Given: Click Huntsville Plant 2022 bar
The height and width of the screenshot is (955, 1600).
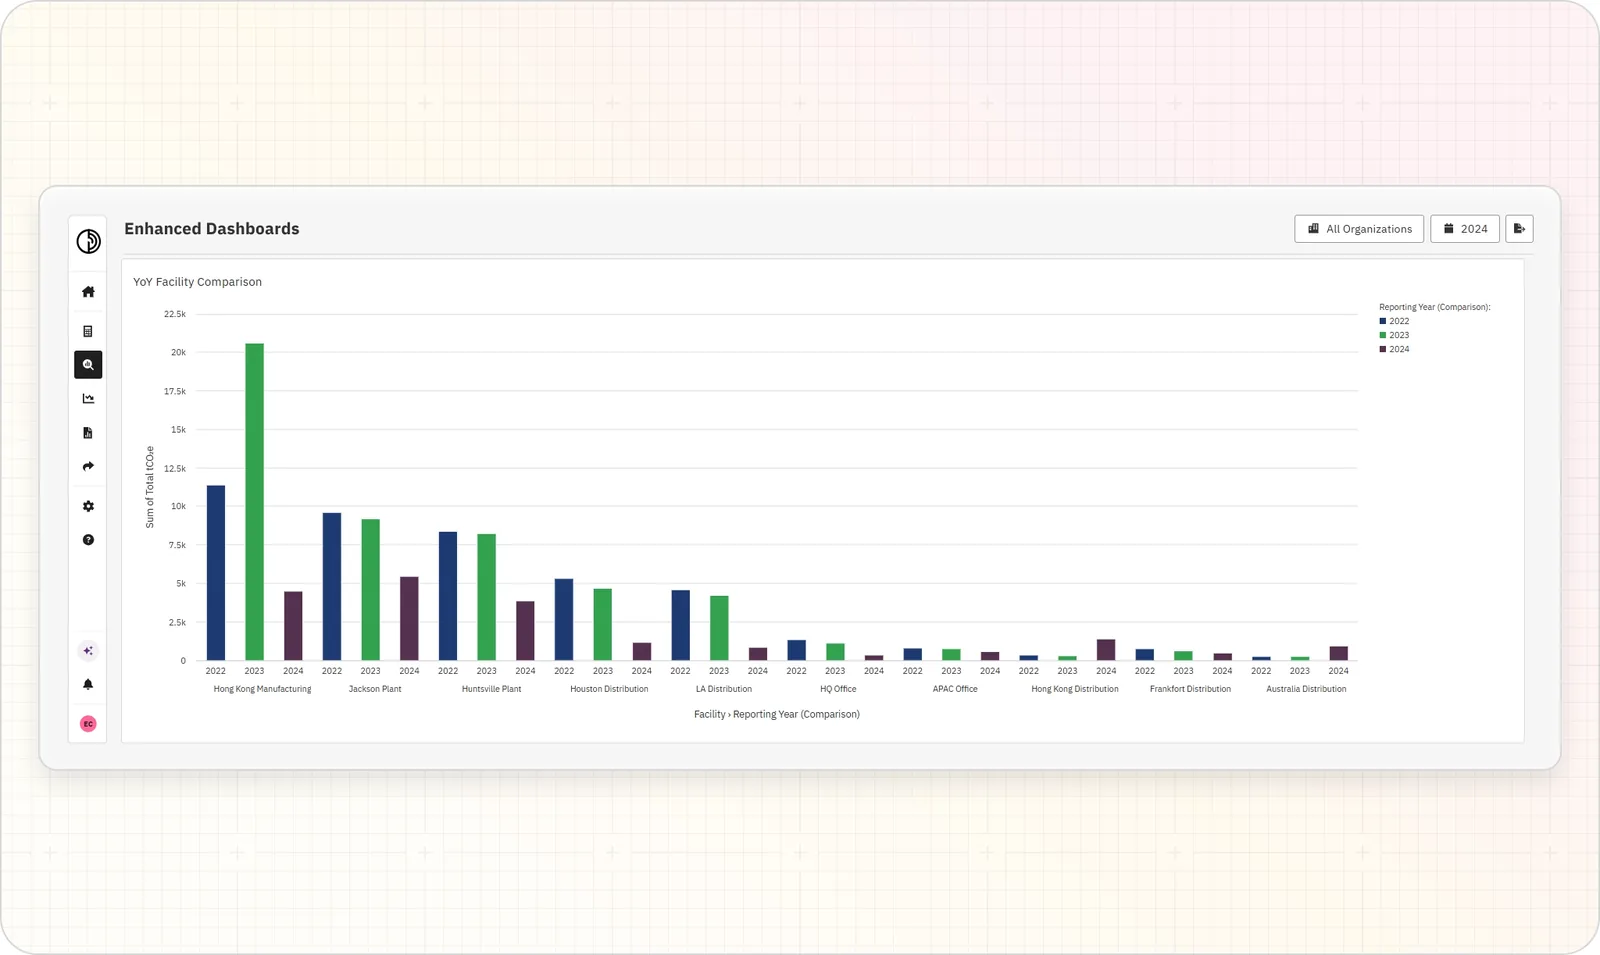Looking at the screenshot, I should [x=448, y=596].
